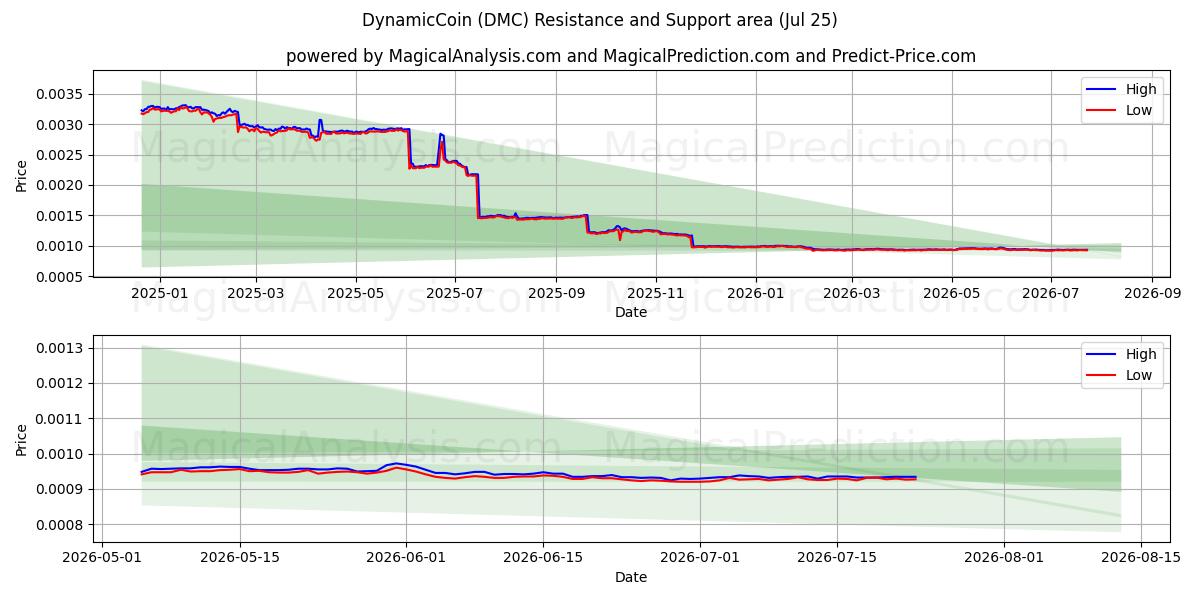The width and height of the screenshot is (1200, 600).
Task: Click the 2026-05-15 date tick label
Action: tap(240, 558)
